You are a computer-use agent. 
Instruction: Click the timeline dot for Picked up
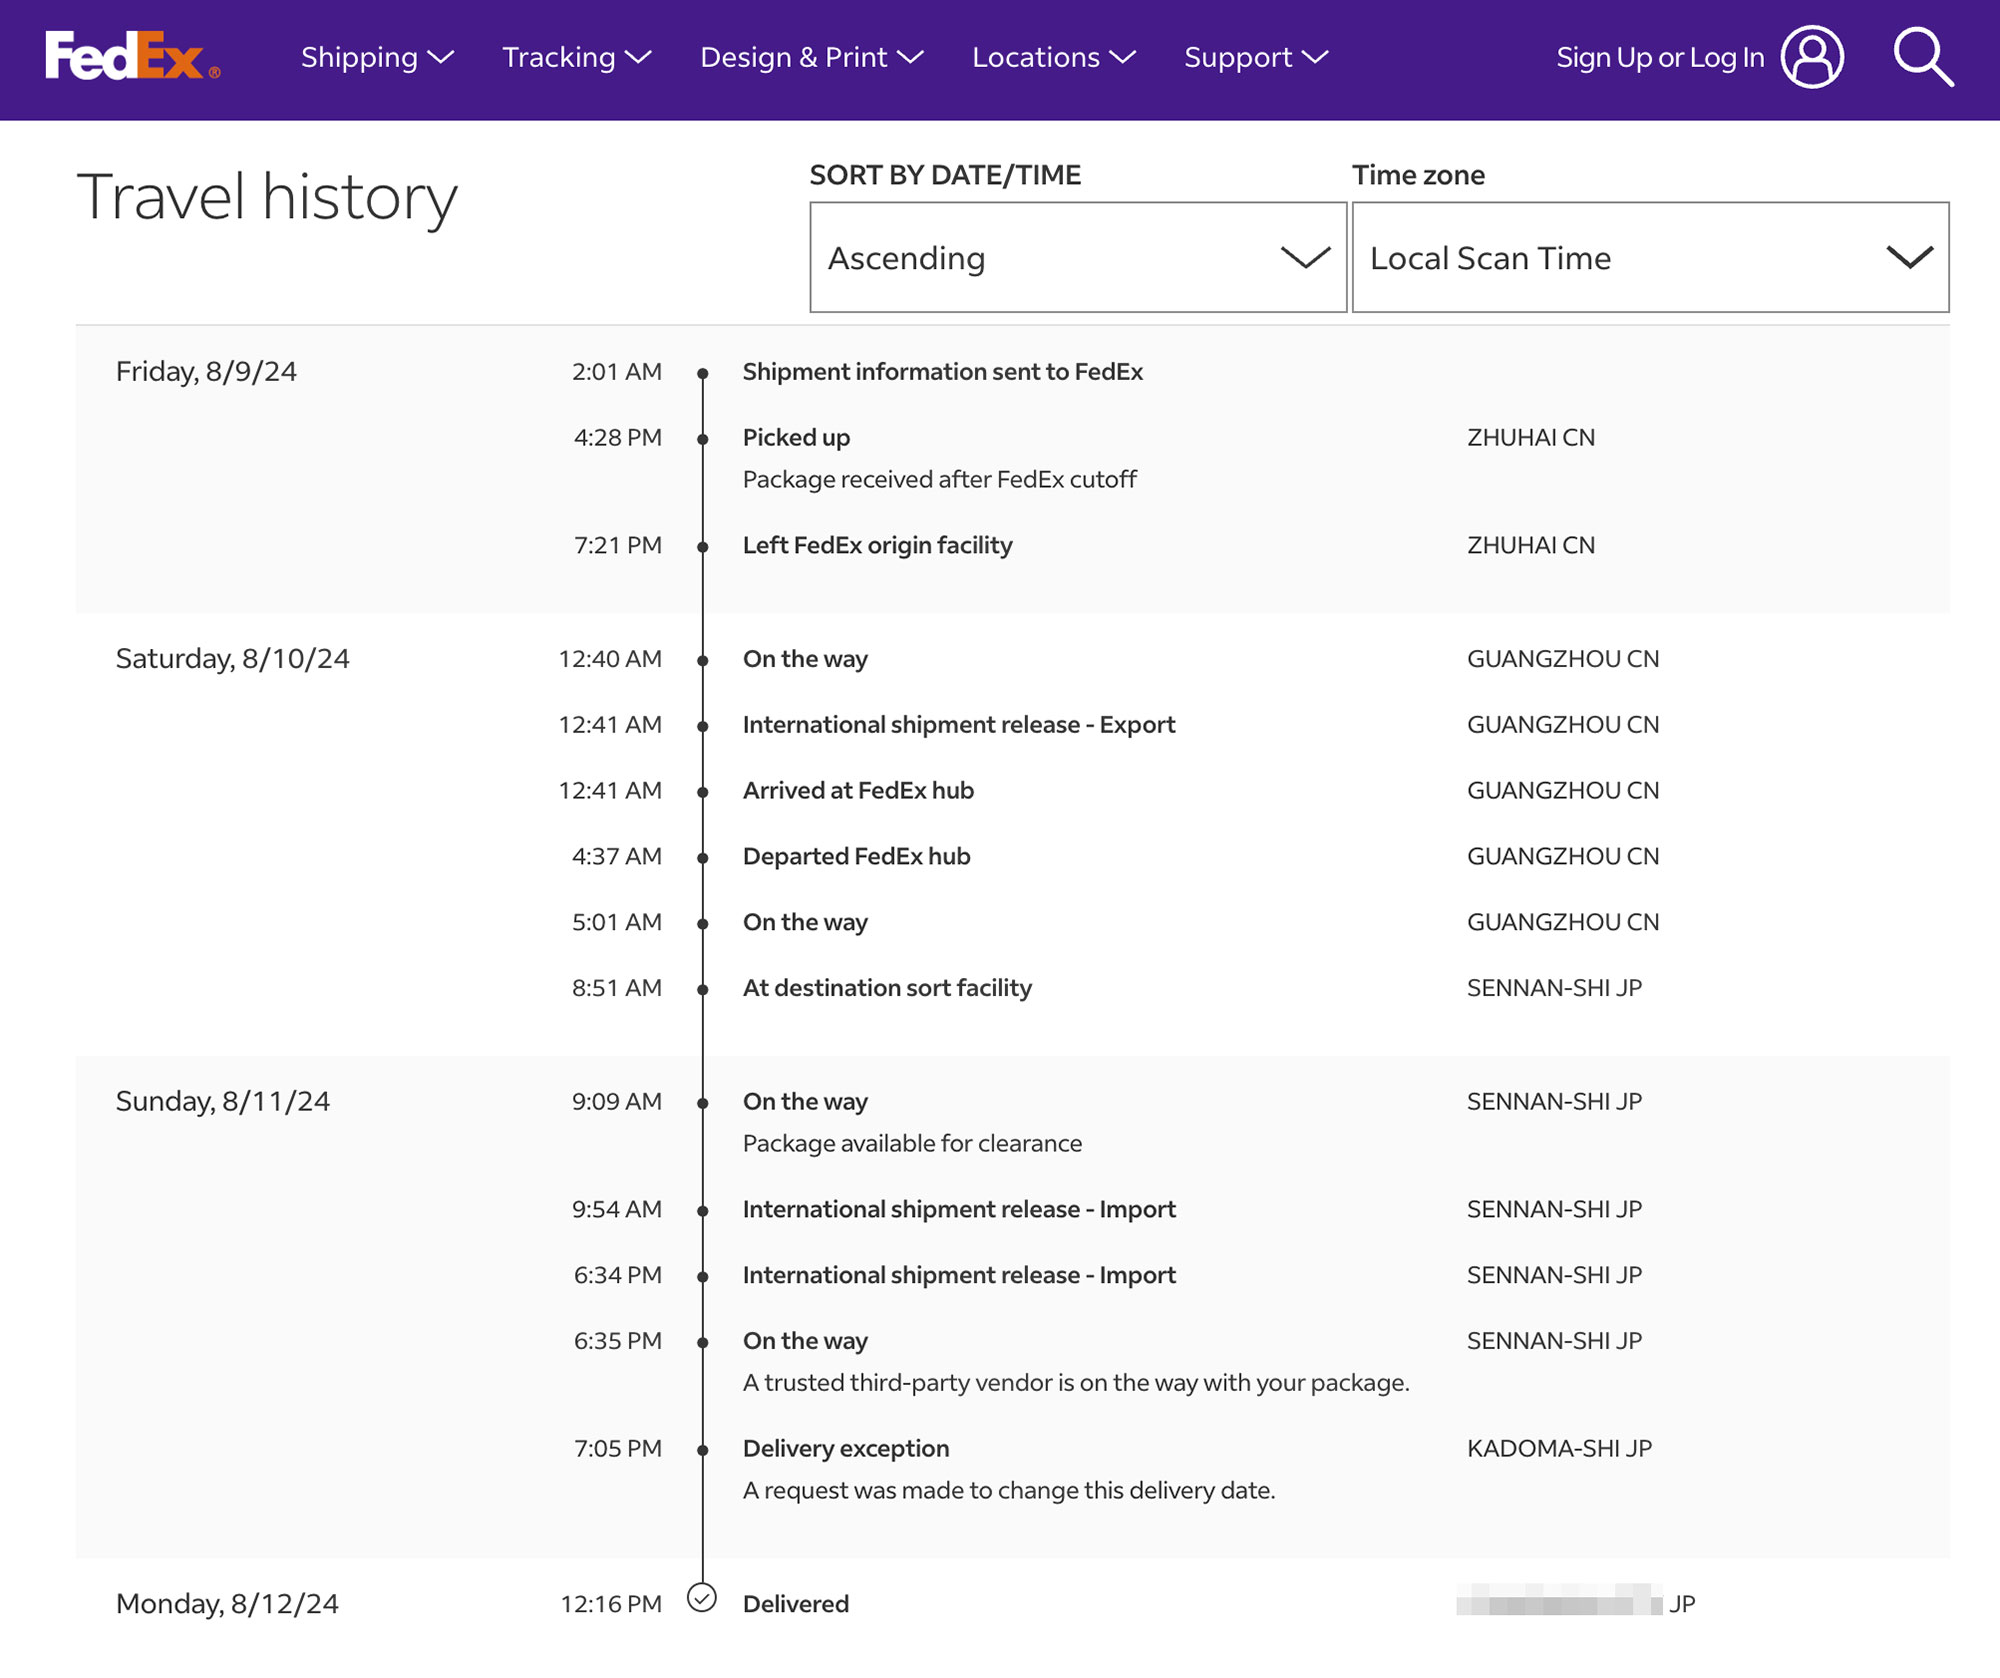pyautogui.click(x=703, y=439)
